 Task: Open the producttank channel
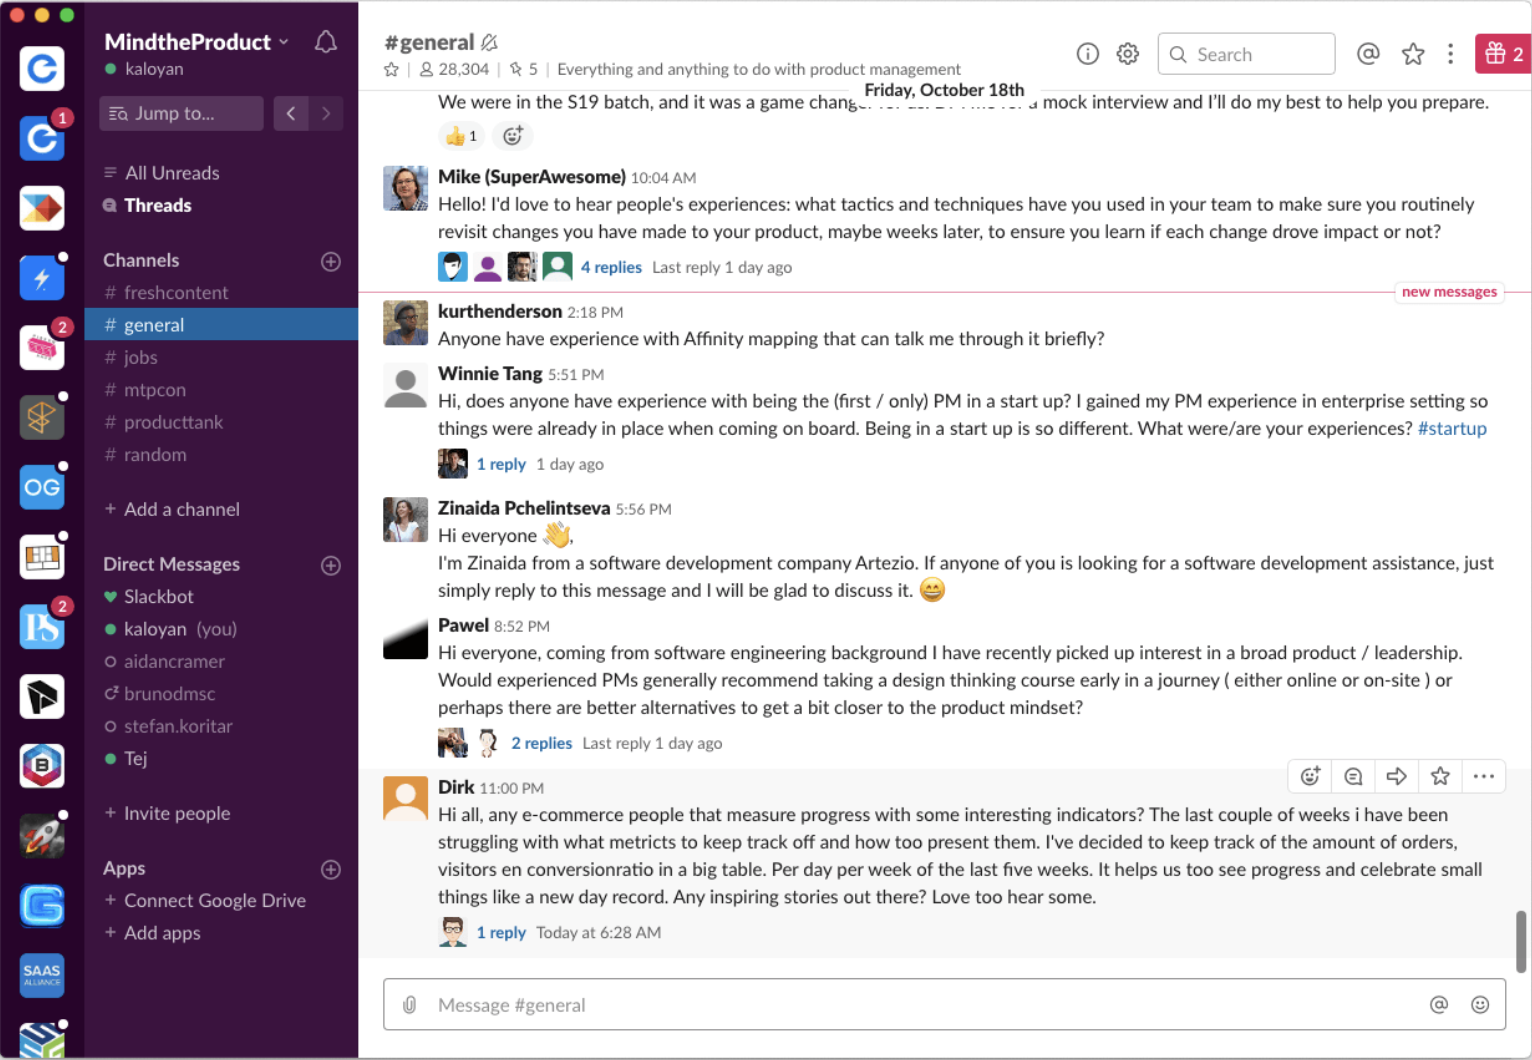pos(221,422)
